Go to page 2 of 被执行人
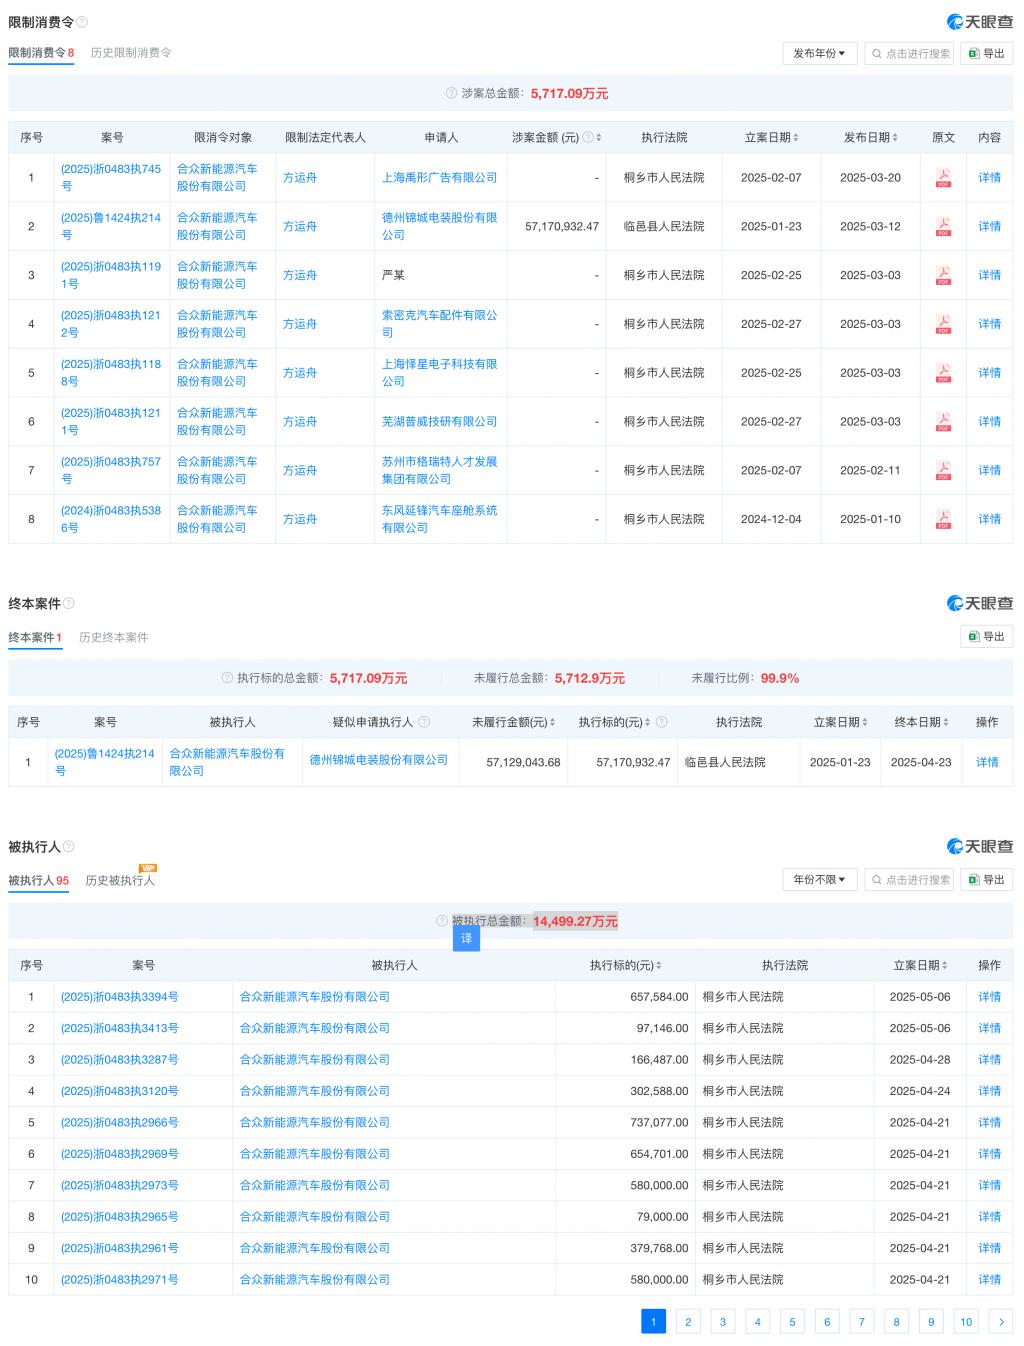This screenshot has width=1024, height=1346. point(688,1321)
